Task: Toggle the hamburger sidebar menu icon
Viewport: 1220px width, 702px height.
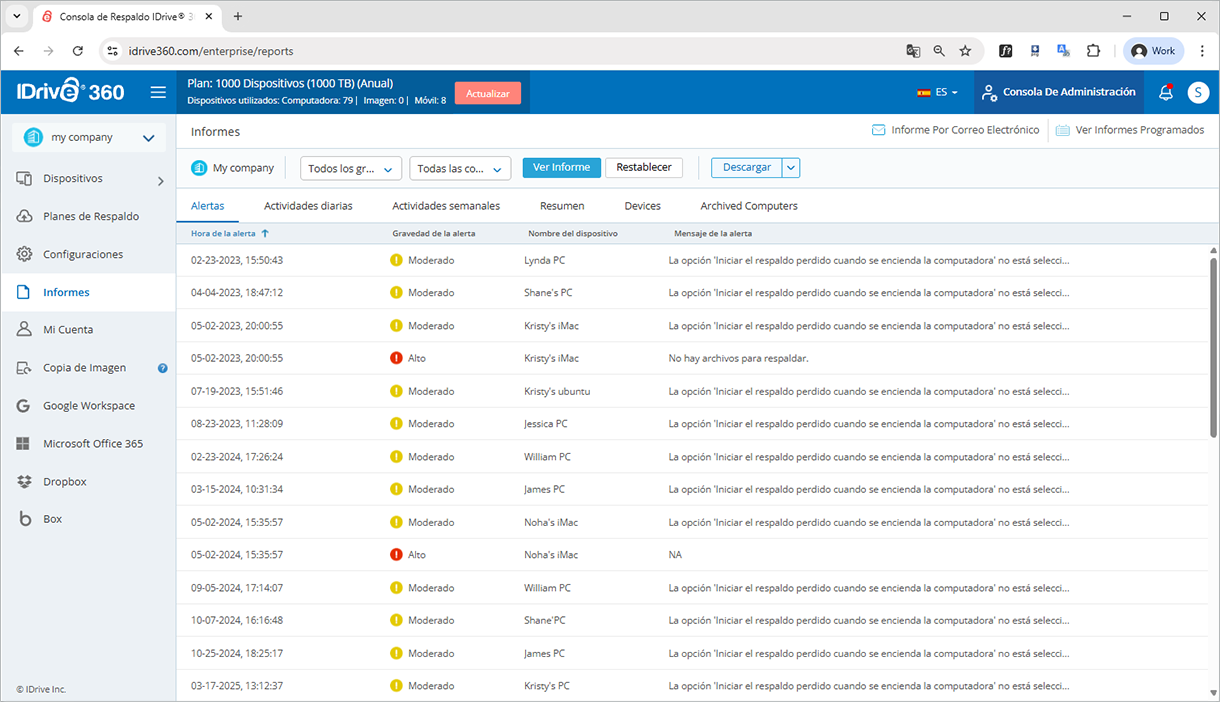Action: [x=158, y=93]
